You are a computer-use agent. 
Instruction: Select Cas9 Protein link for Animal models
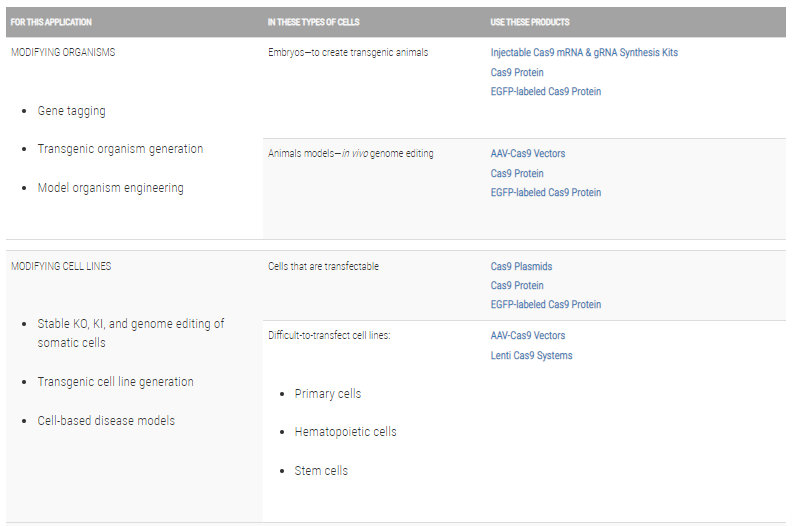[517, 173]
